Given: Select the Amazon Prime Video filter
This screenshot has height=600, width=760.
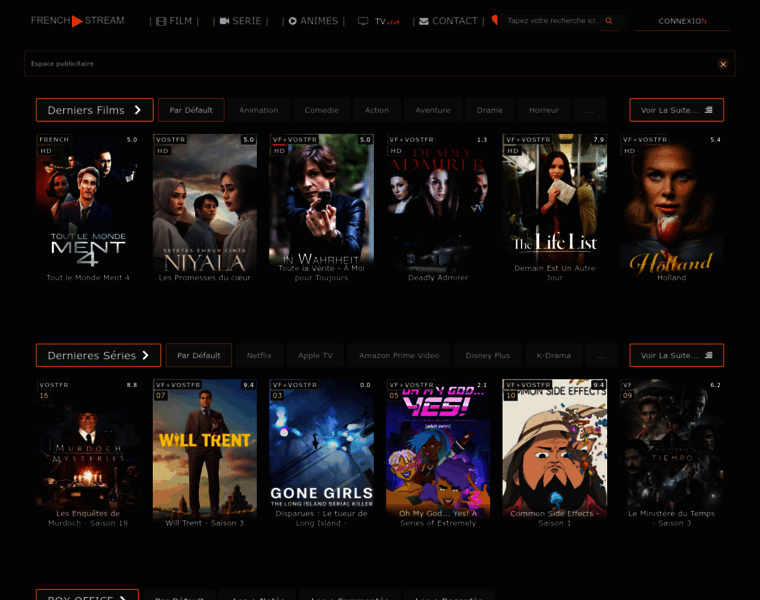Looking at the screenshot, I should [399, 355].
